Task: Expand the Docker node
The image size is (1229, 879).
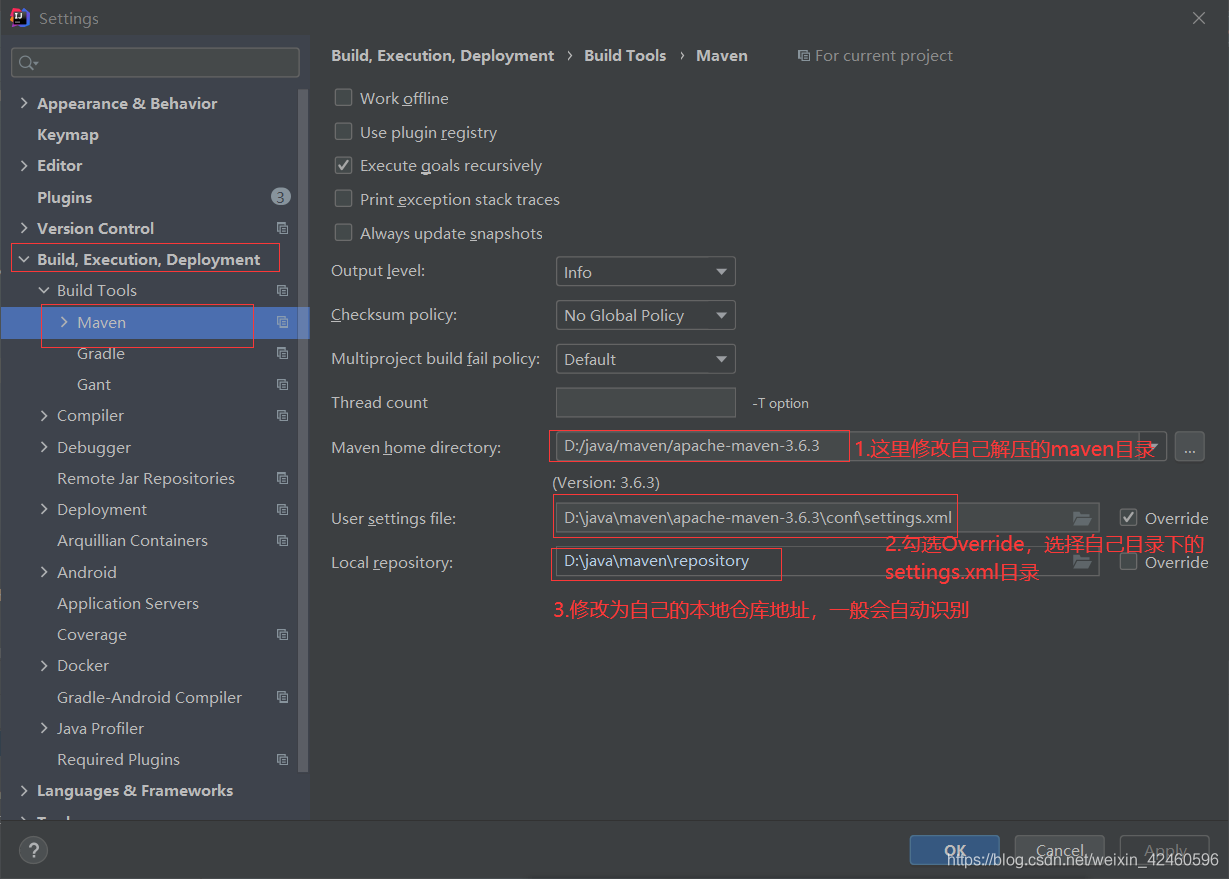Action: (44, 665)
